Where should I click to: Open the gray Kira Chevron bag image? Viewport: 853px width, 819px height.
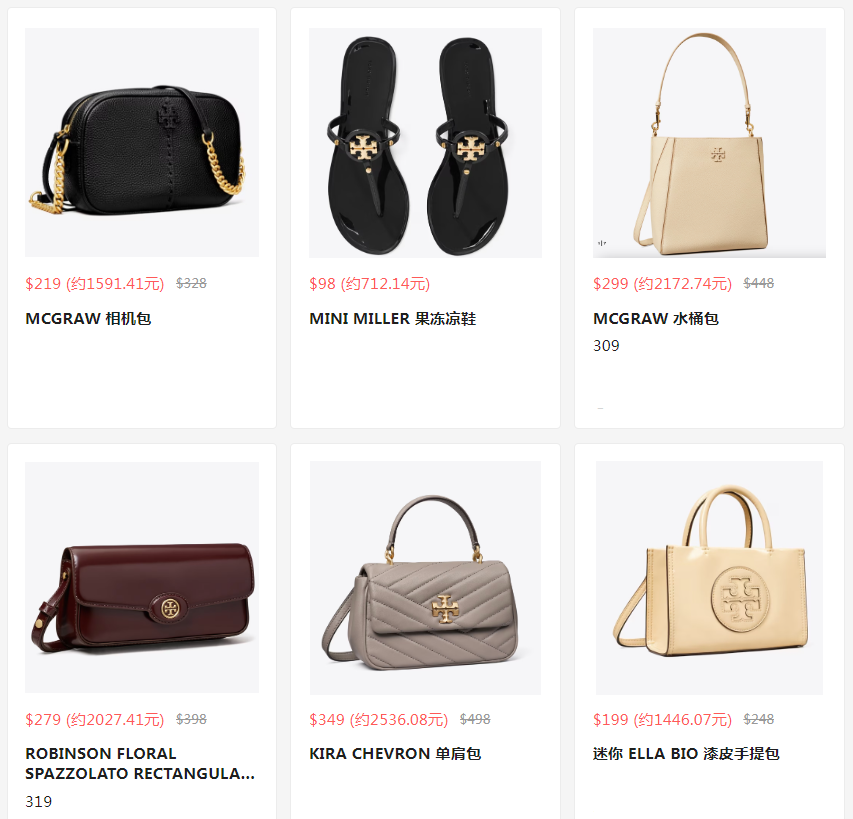425,578
